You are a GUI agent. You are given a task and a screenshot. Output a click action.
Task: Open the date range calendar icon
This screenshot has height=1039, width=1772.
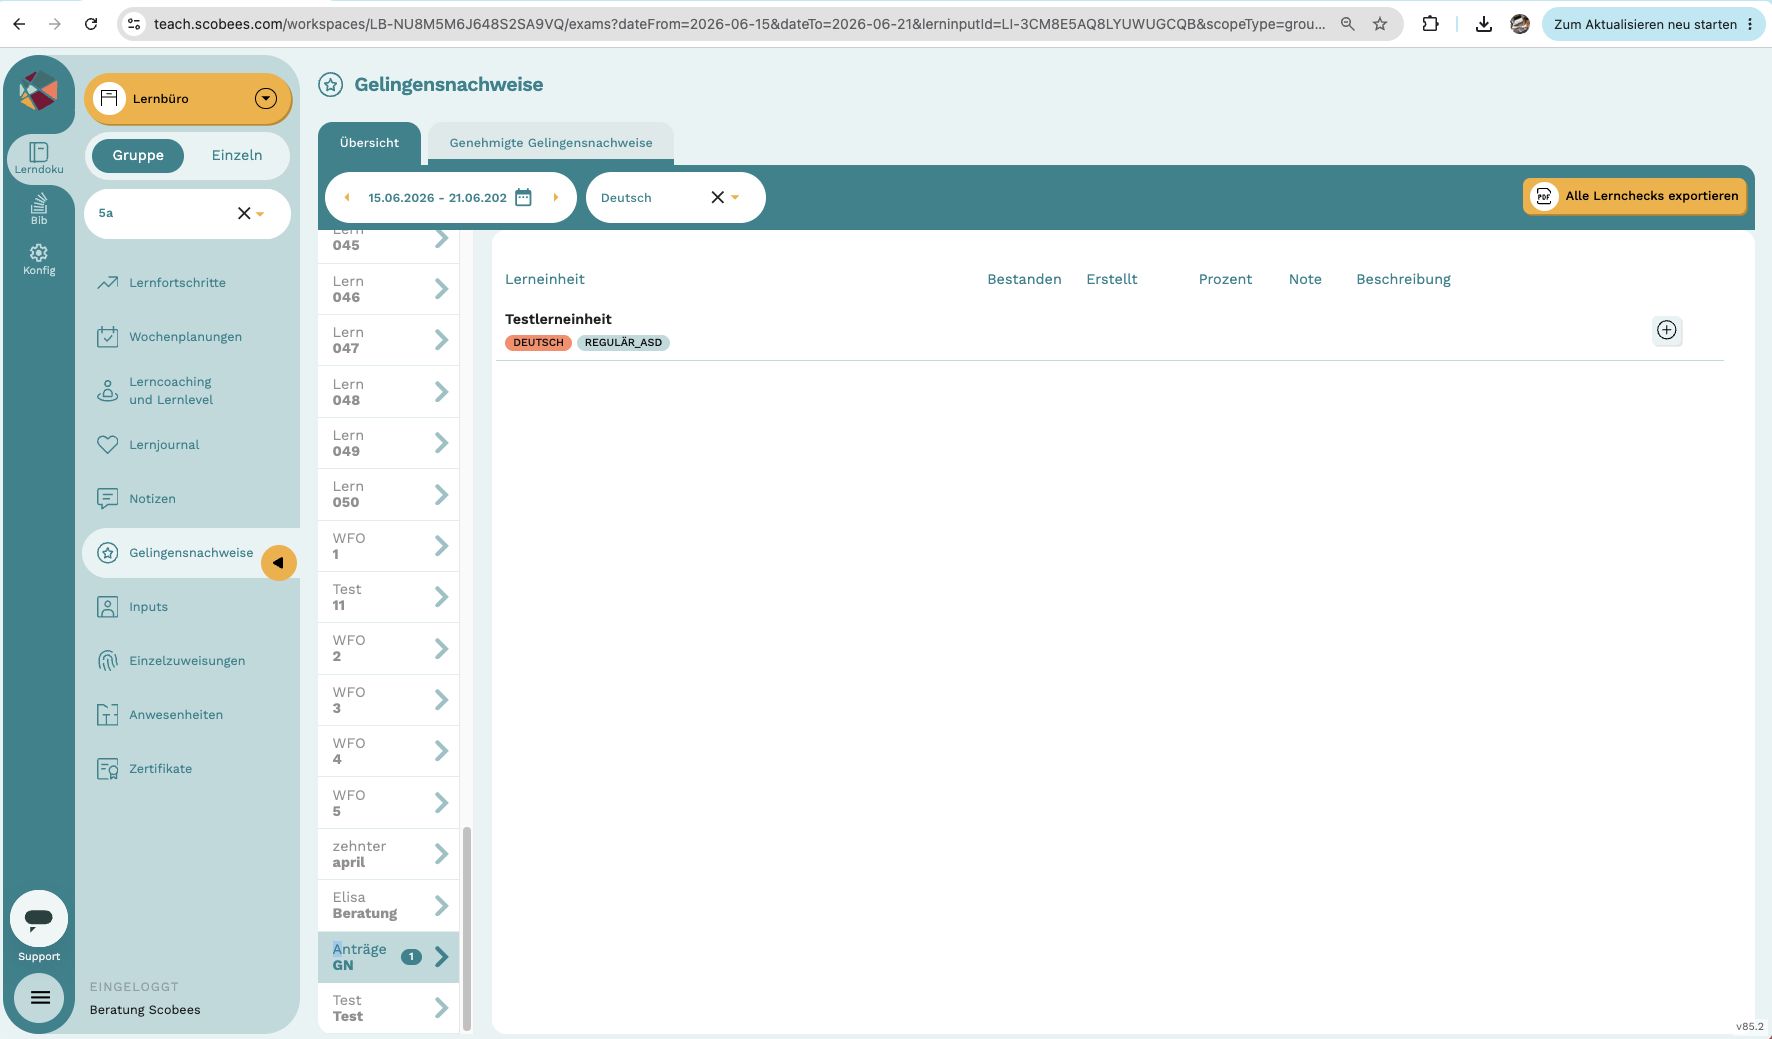coord(523,198)
